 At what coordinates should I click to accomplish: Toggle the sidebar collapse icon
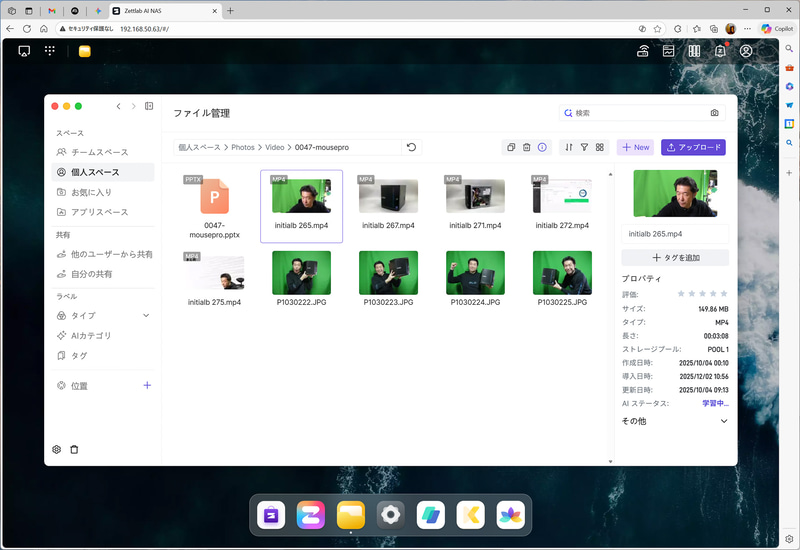click(149, 106)
